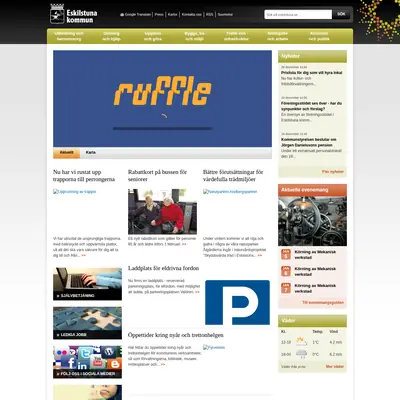Open headline about värdefulla trädmiljöer
400x400 pixels.
[x=233, y=176]
